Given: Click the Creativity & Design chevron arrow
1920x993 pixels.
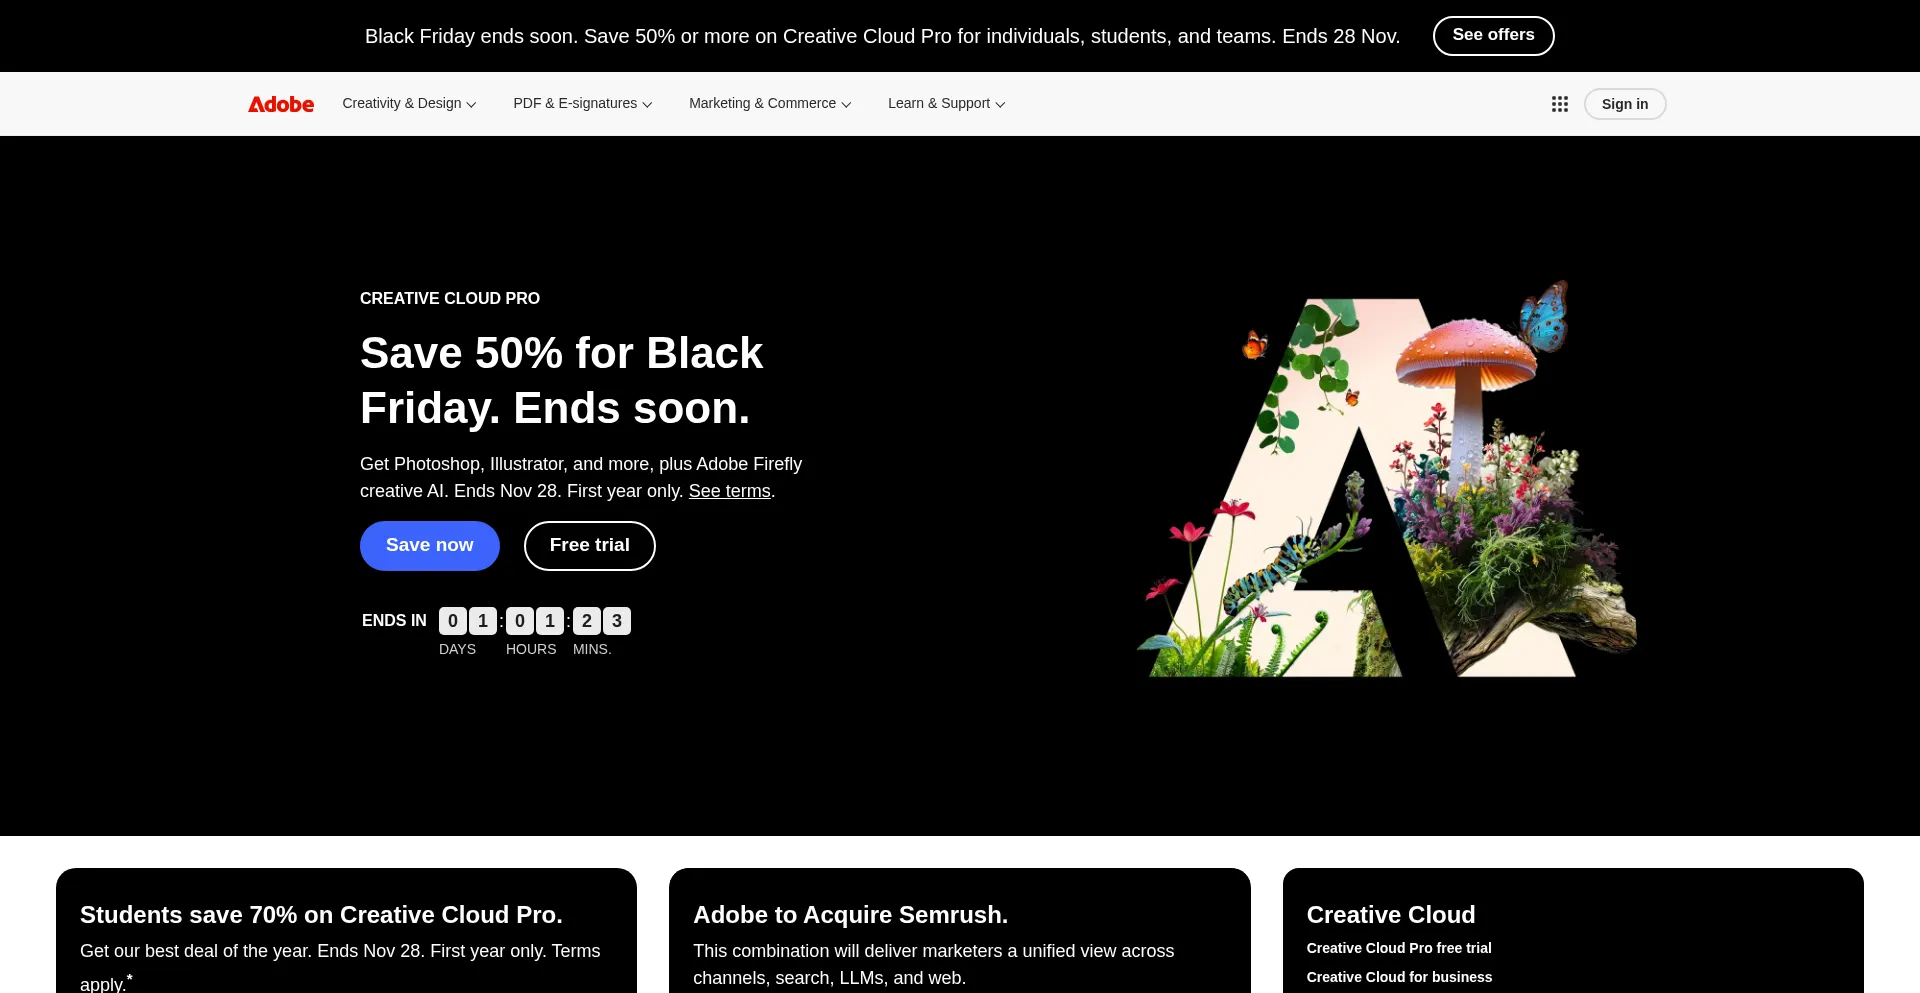Looking at the screenshot, I should point(472,105).
